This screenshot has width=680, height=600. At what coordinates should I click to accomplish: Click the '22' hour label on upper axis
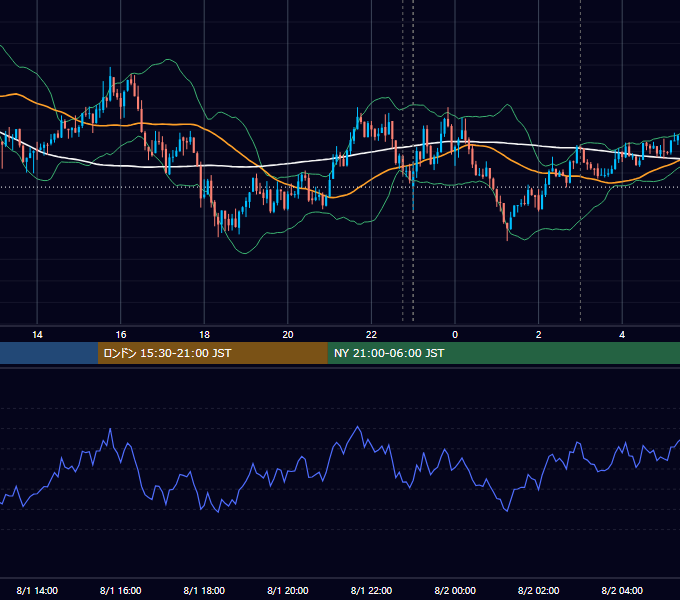pyautogui.click(x=371, y=335)
